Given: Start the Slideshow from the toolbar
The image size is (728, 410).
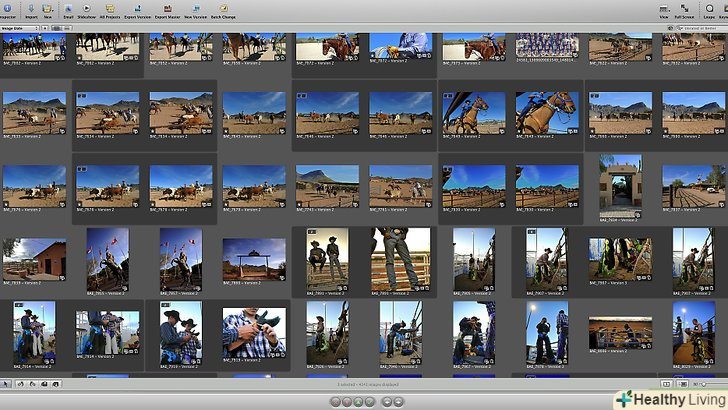Looking at the screenshot, I should [87, 10].
